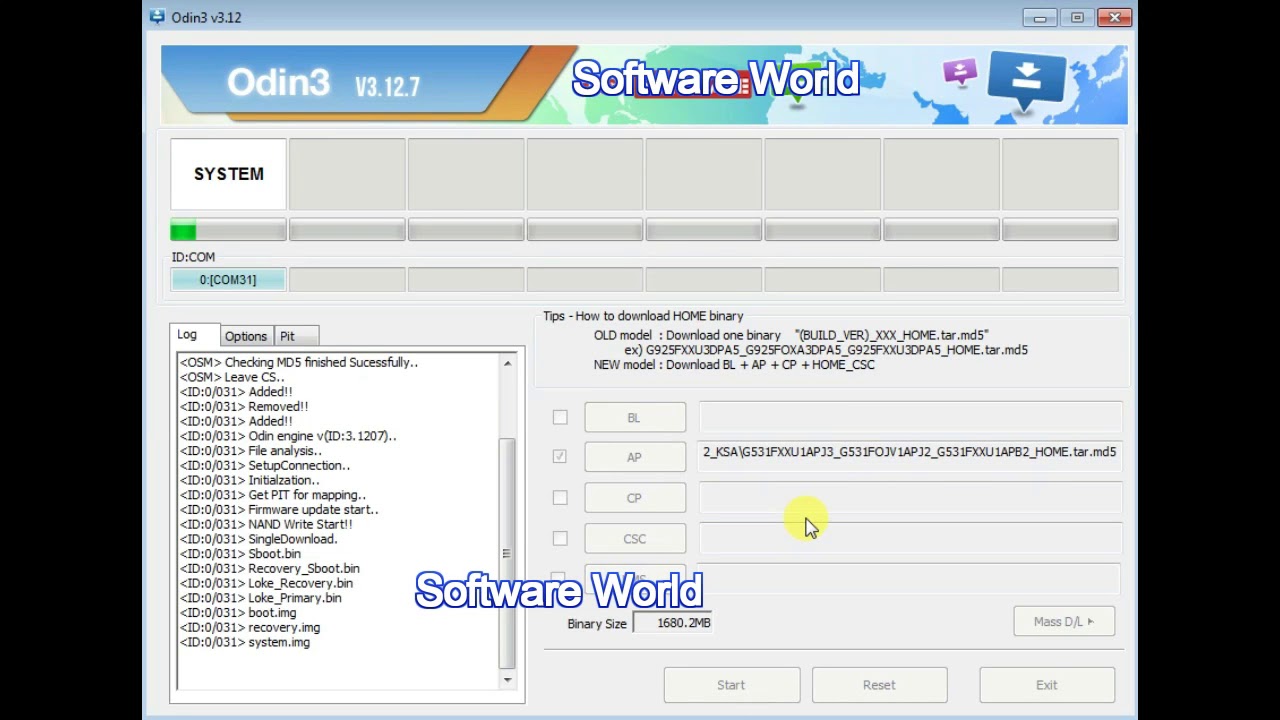Click the 'boot.img' log line

(x=238, y=612)
